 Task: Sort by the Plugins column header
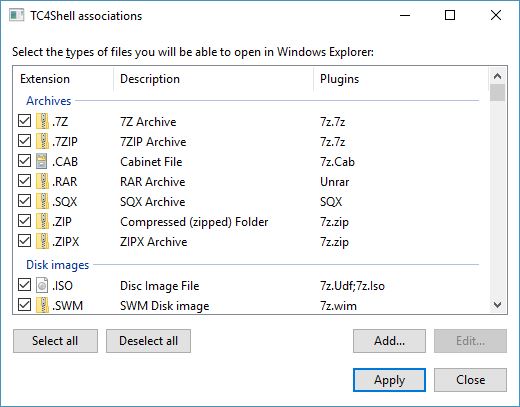[x=401, y=79]
